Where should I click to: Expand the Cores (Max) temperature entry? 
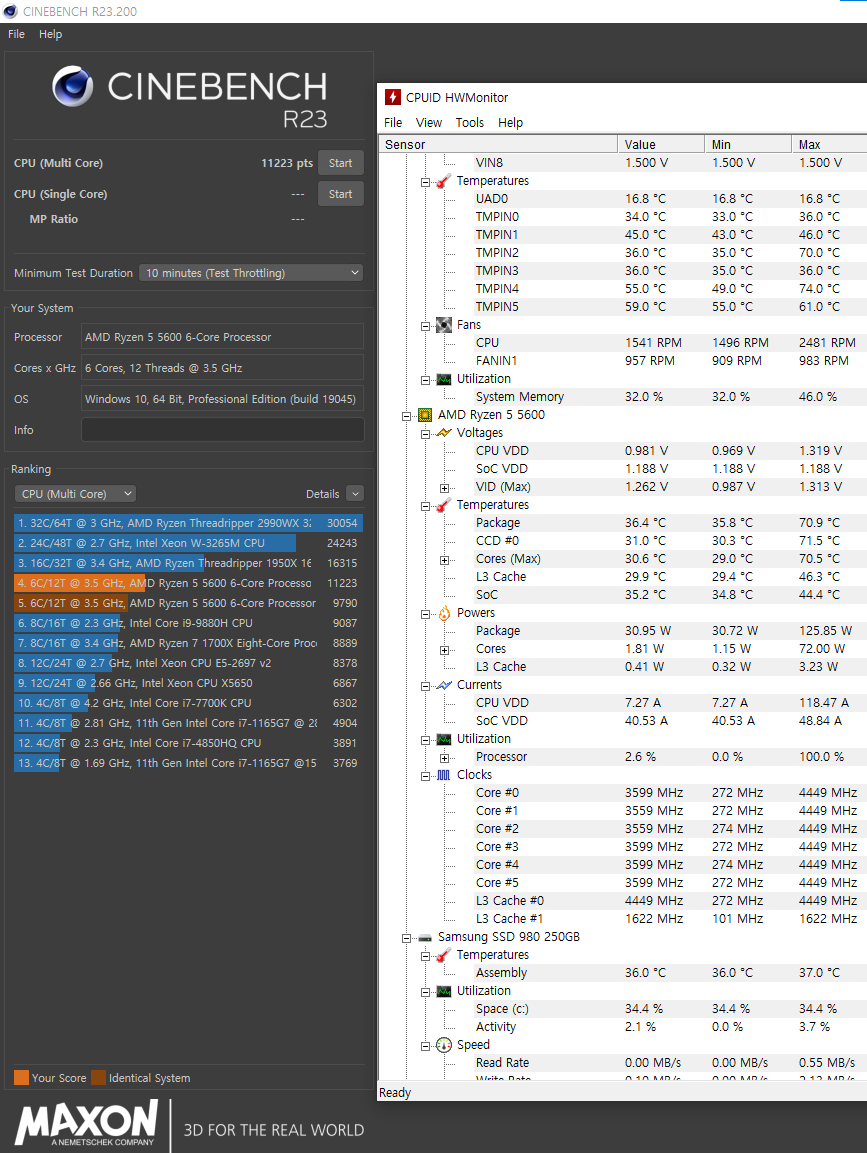[444, 560]
